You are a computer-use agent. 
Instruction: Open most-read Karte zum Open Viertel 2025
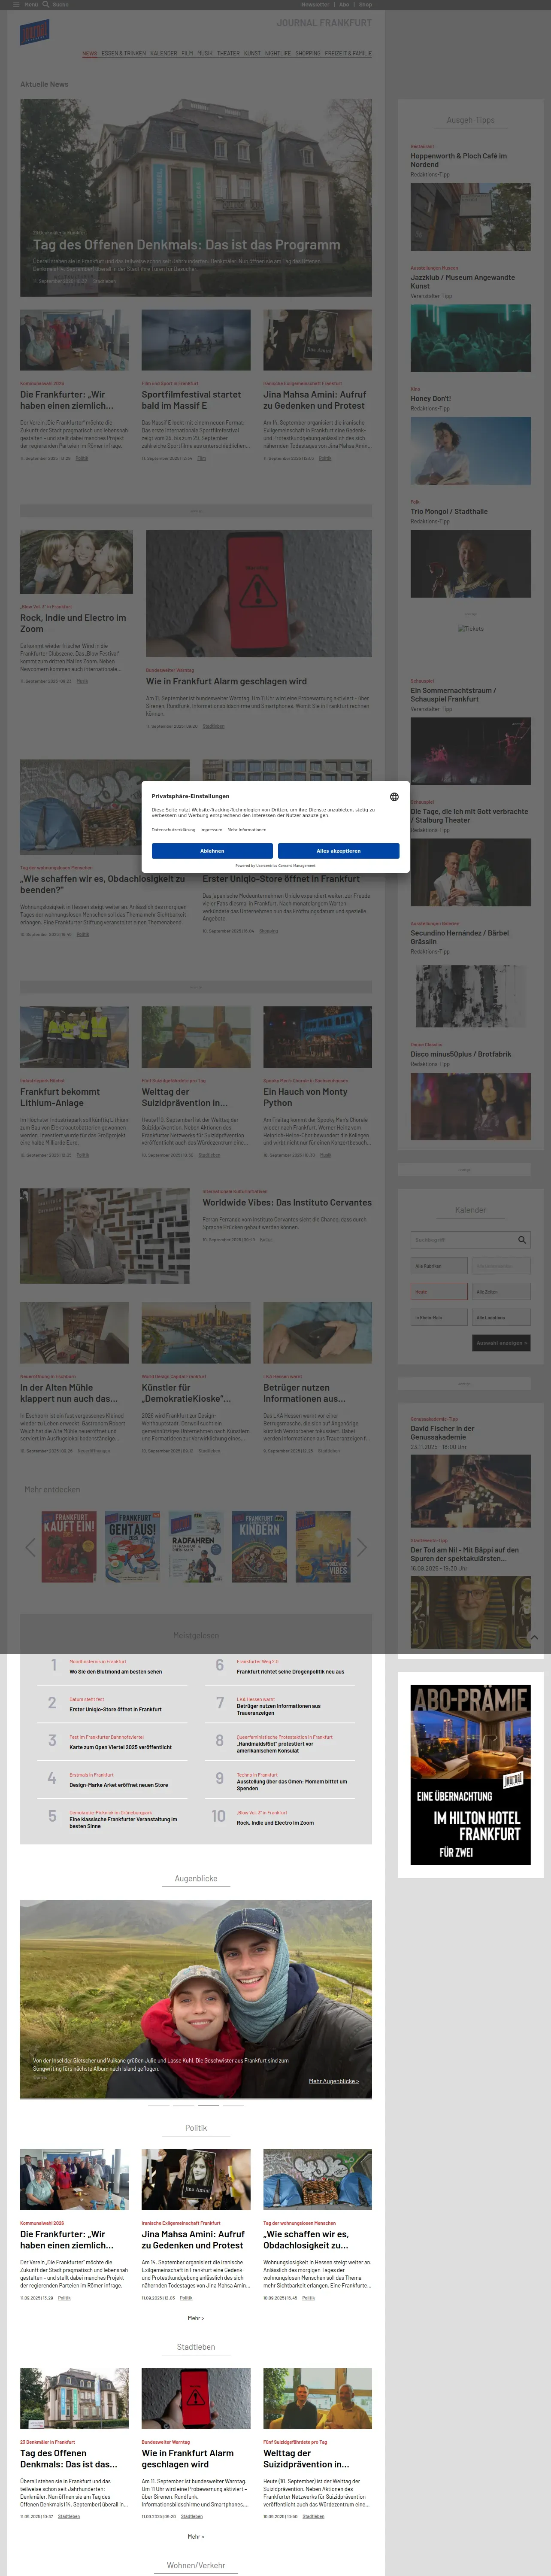[x=120, y=1747]
